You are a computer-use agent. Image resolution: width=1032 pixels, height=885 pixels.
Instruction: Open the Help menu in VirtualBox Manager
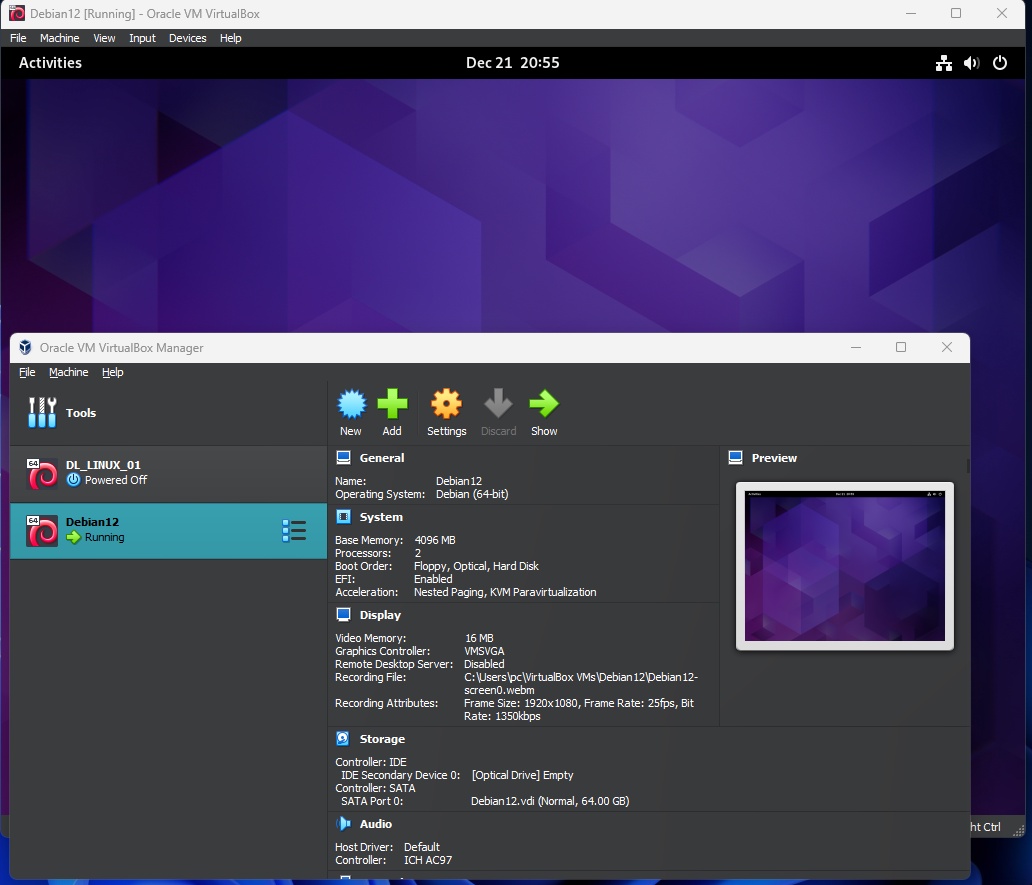tap(112, 372)
